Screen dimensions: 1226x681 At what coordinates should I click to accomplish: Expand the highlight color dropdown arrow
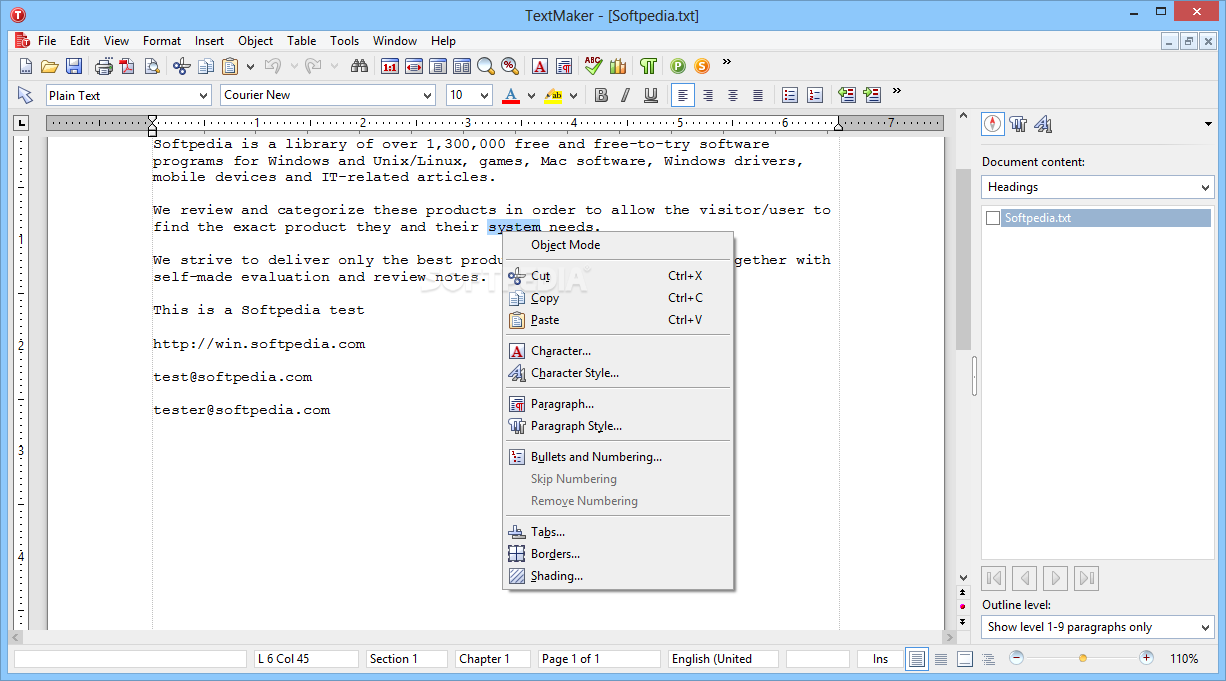click(573, 95)
